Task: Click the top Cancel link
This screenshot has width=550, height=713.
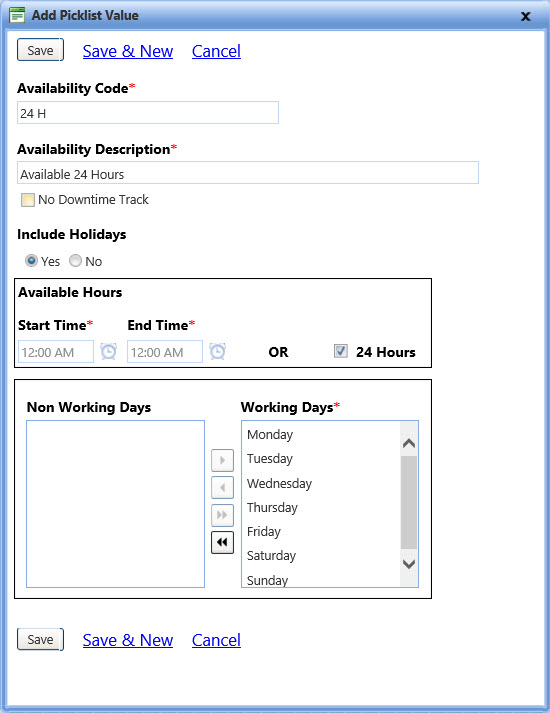Action: point(216,51)
